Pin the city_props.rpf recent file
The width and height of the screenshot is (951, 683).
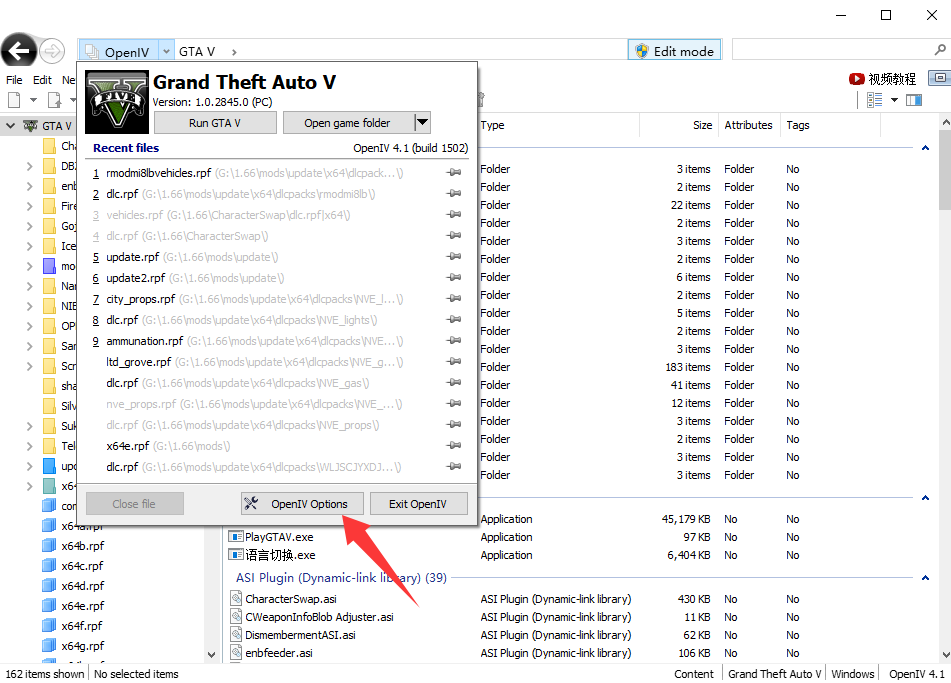454,298
